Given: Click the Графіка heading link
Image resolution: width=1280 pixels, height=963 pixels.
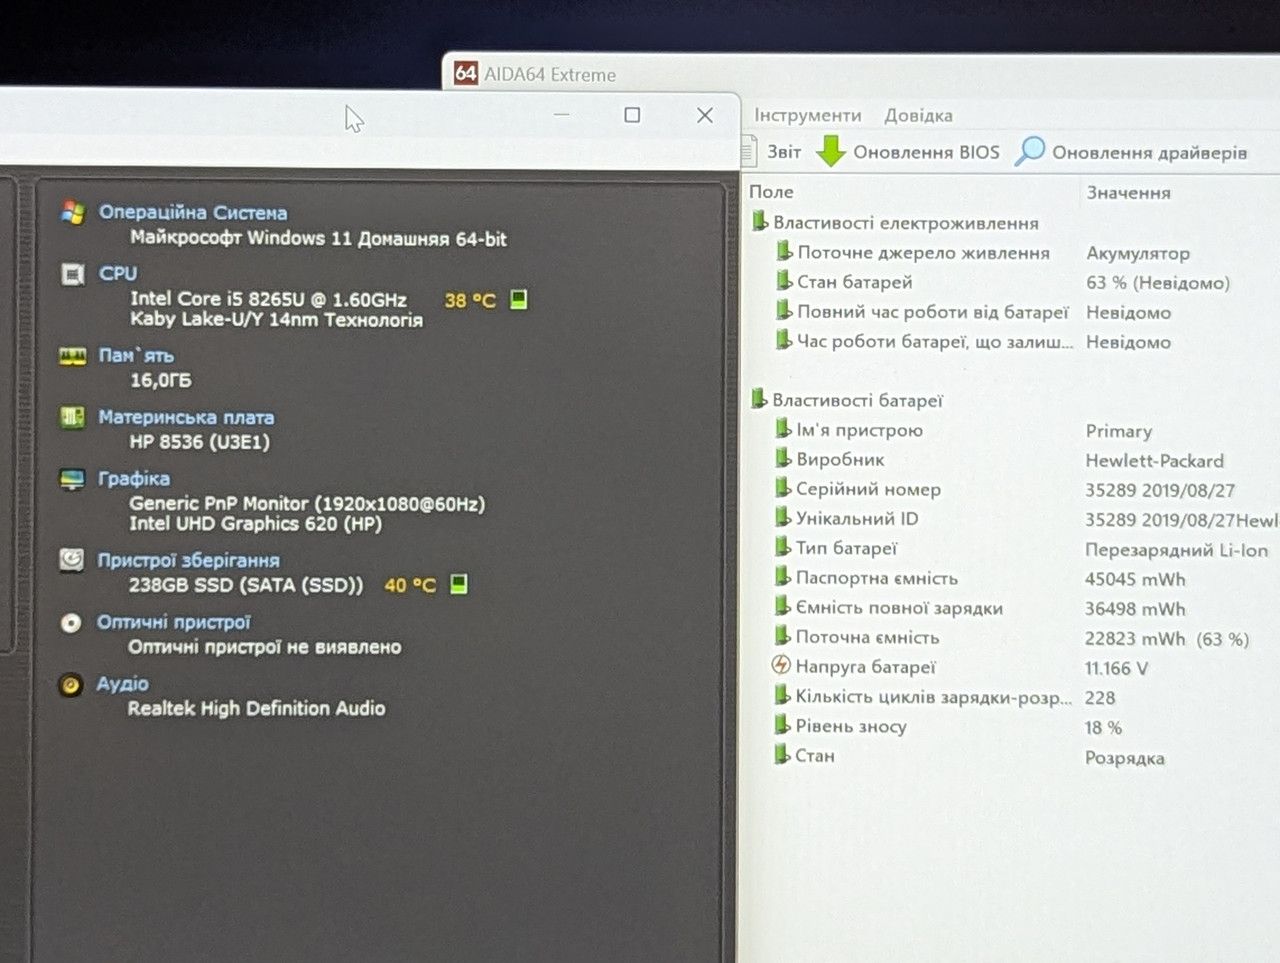Looking at the screenshot, I should click(134, 478).
